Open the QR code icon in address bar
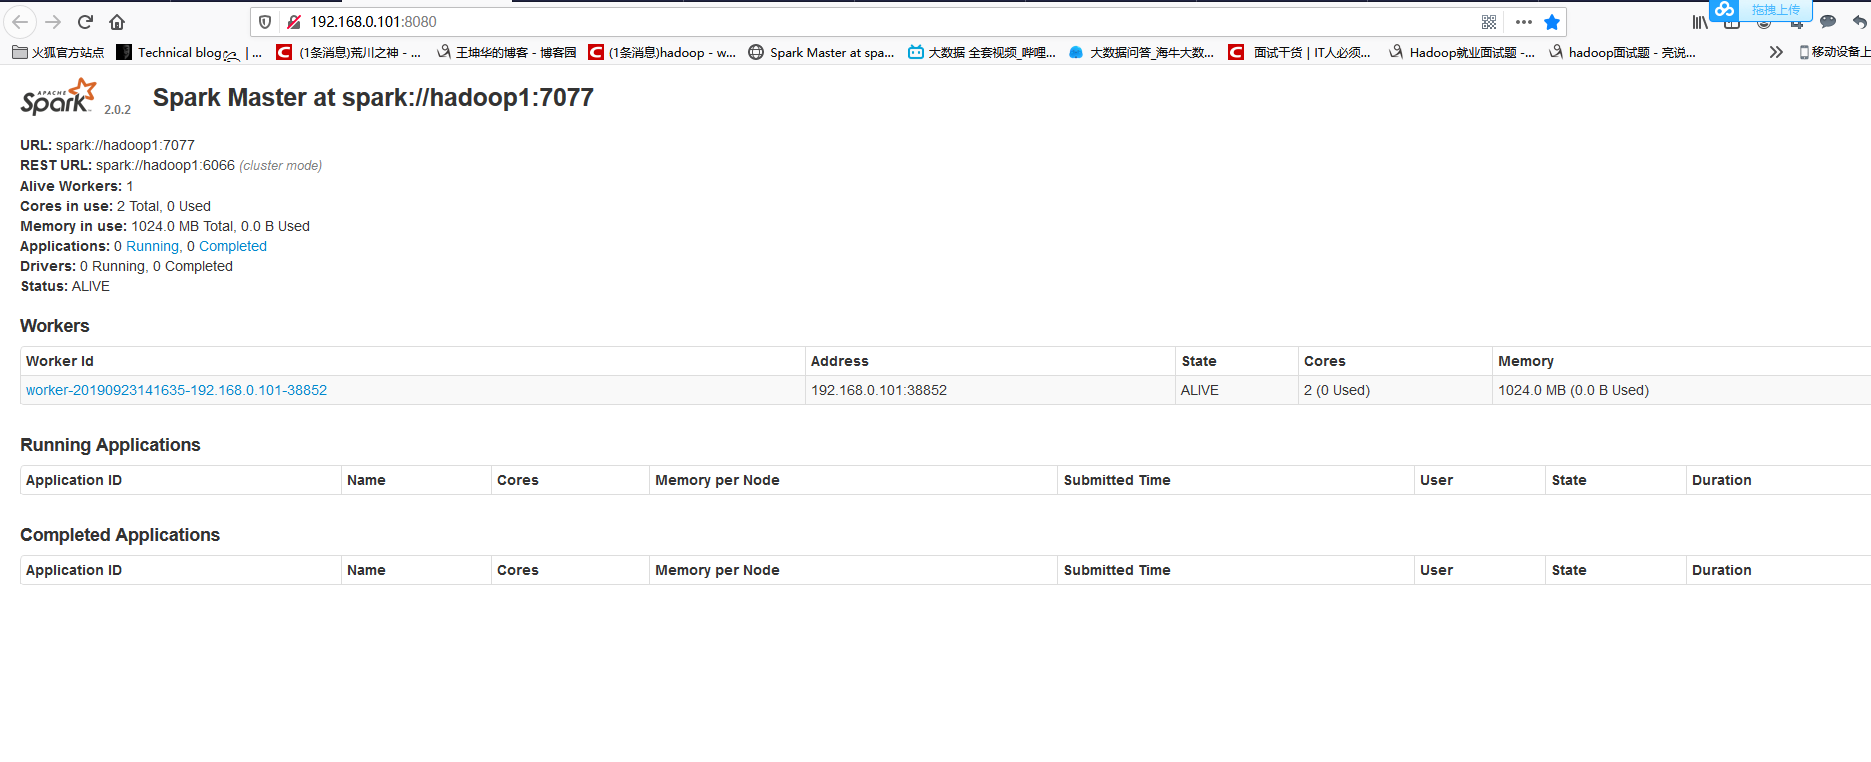The height and width of the screenshot is (762, 1871). (x=1489, y=22)
